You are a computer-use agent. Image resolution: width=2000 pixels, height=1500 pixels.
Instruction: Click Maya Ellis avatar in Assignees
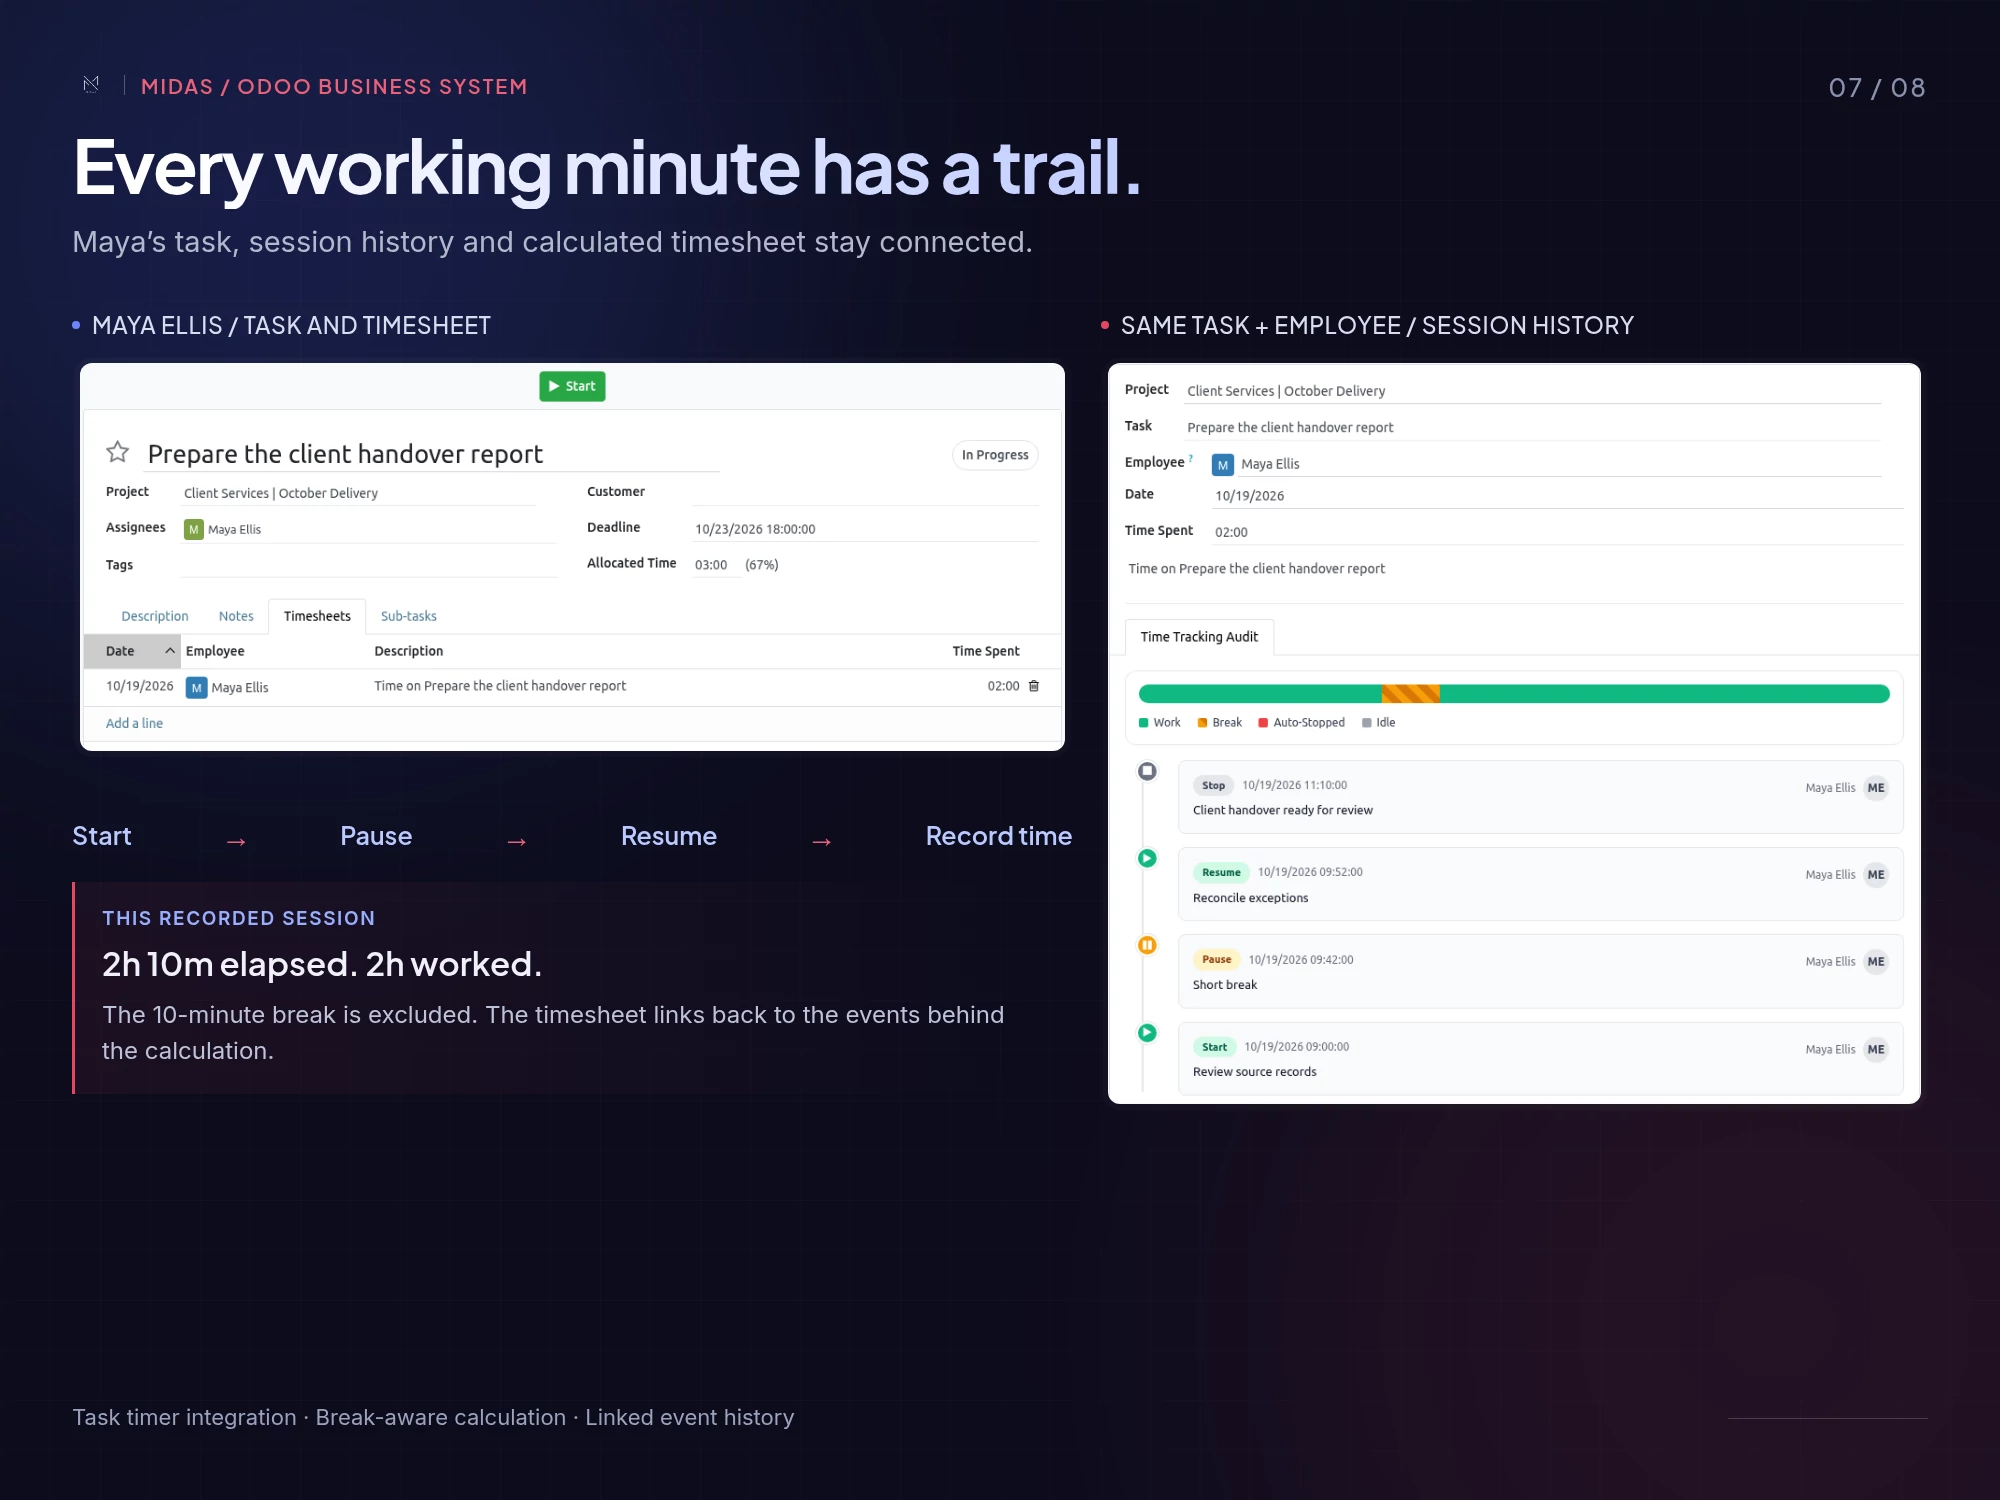[194, 529]
